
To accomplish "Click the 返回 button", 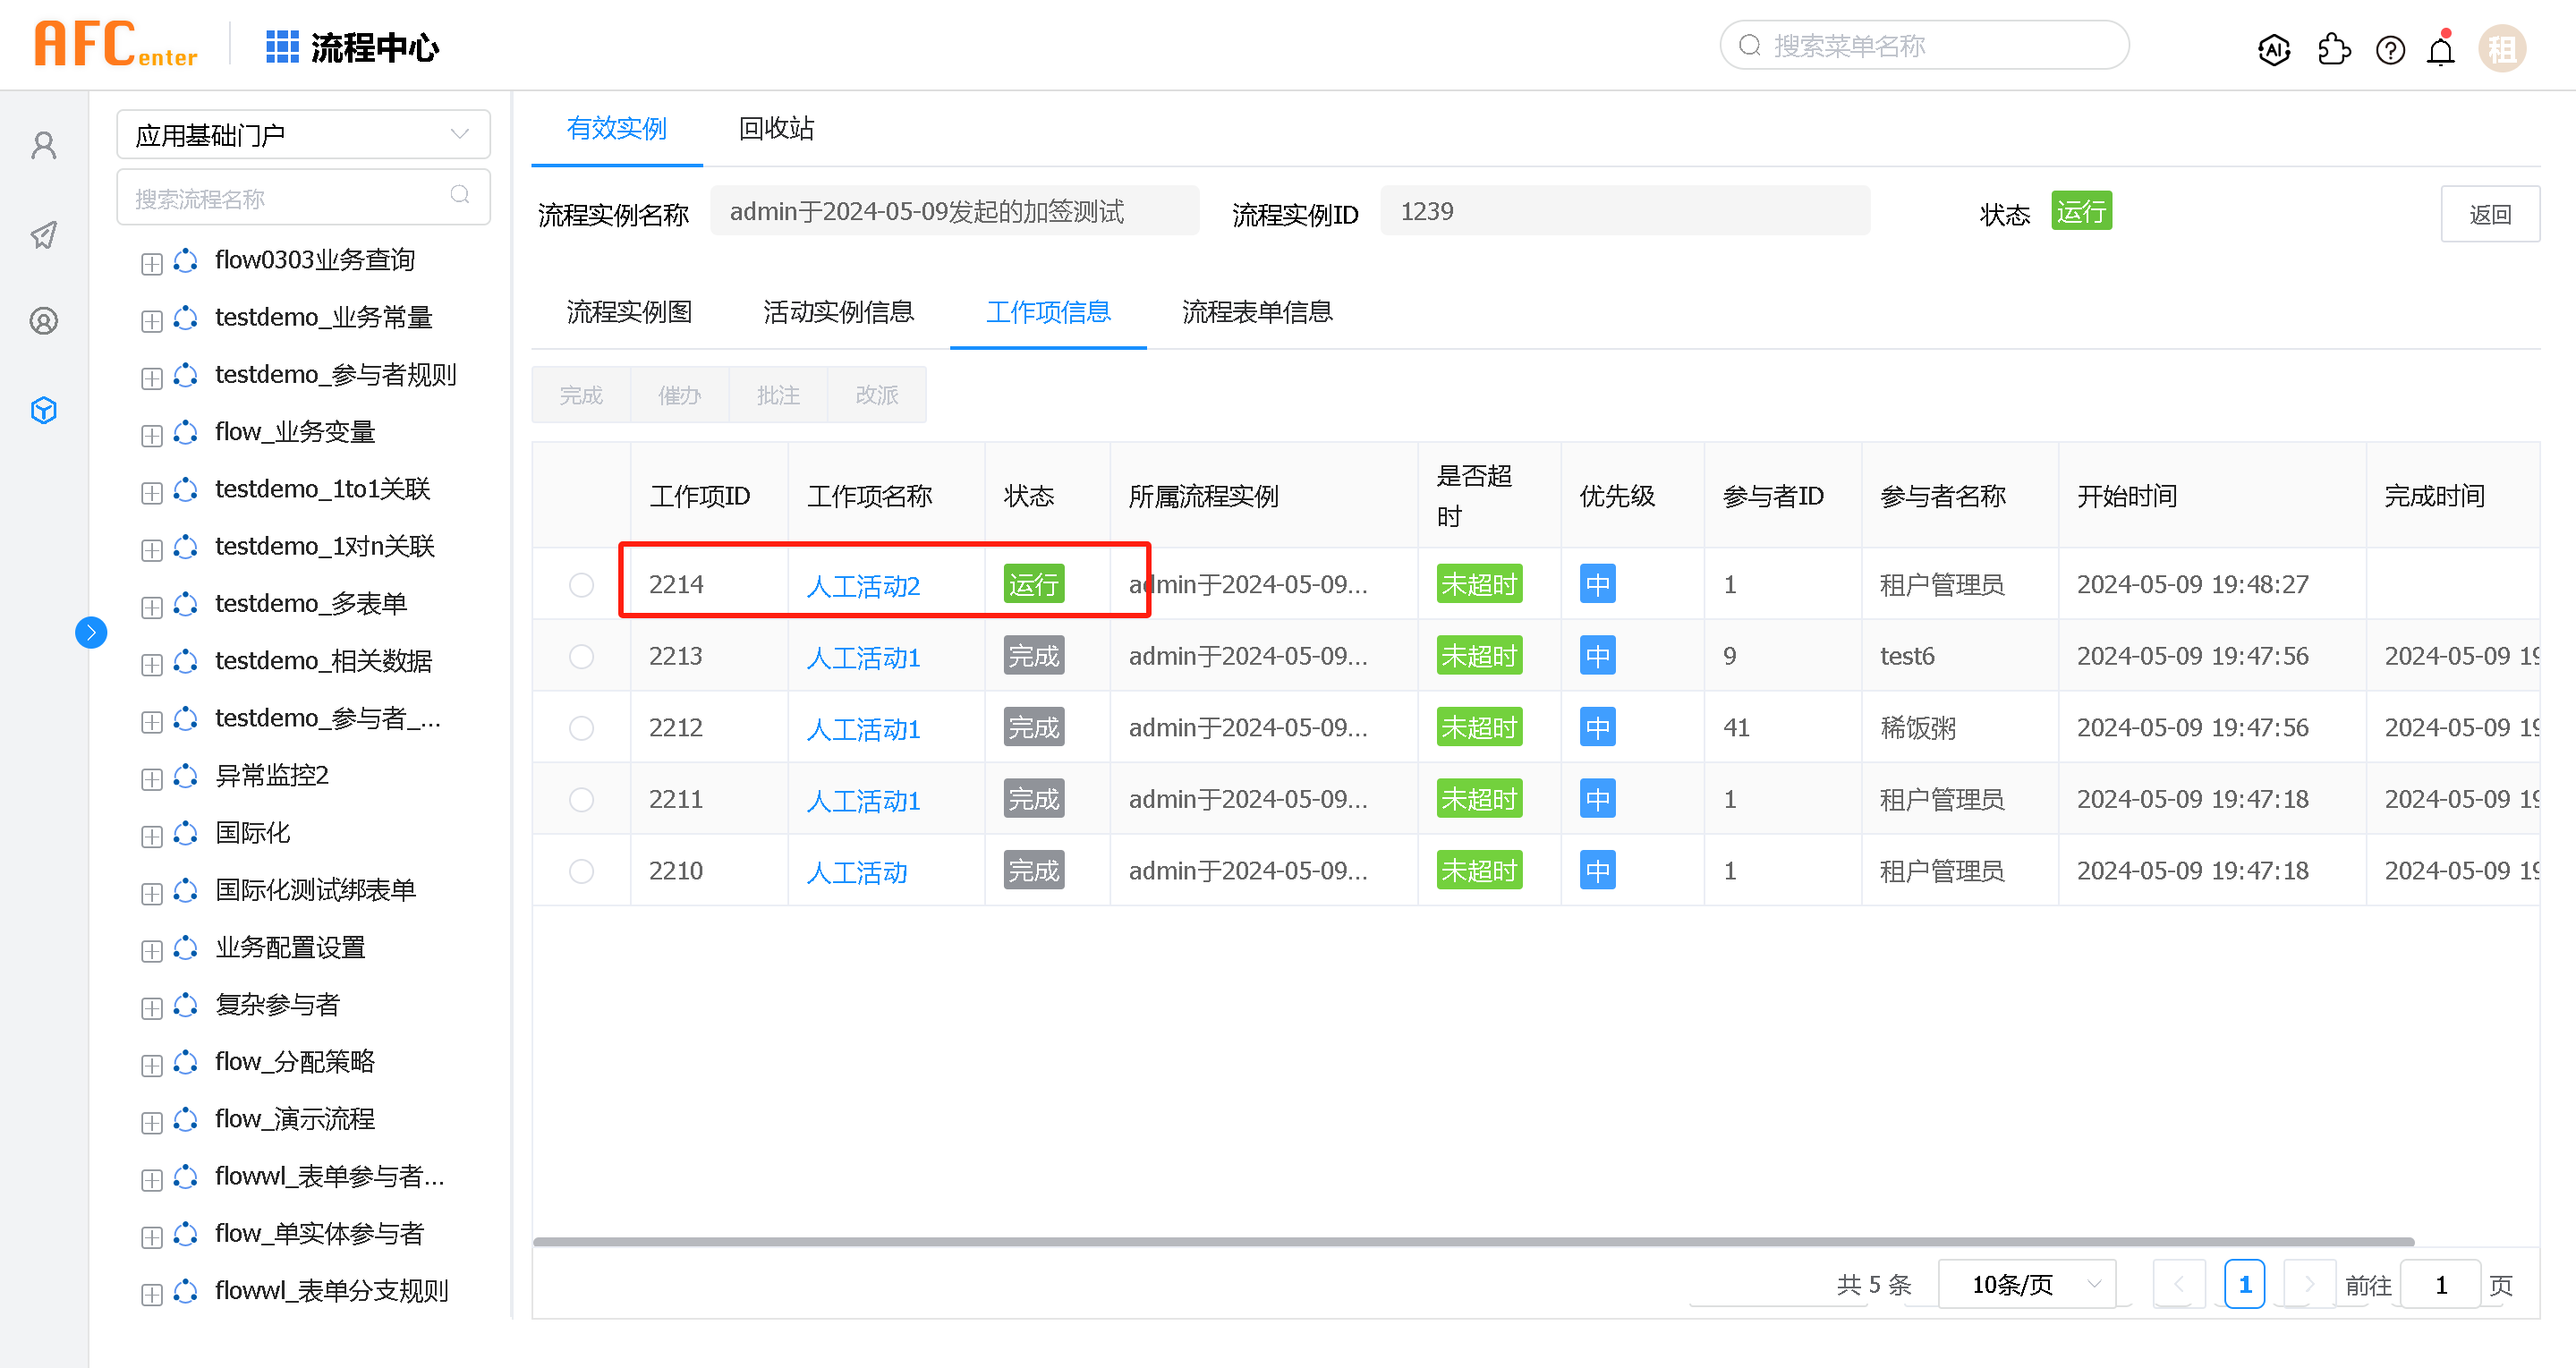I will [2489, 214].
